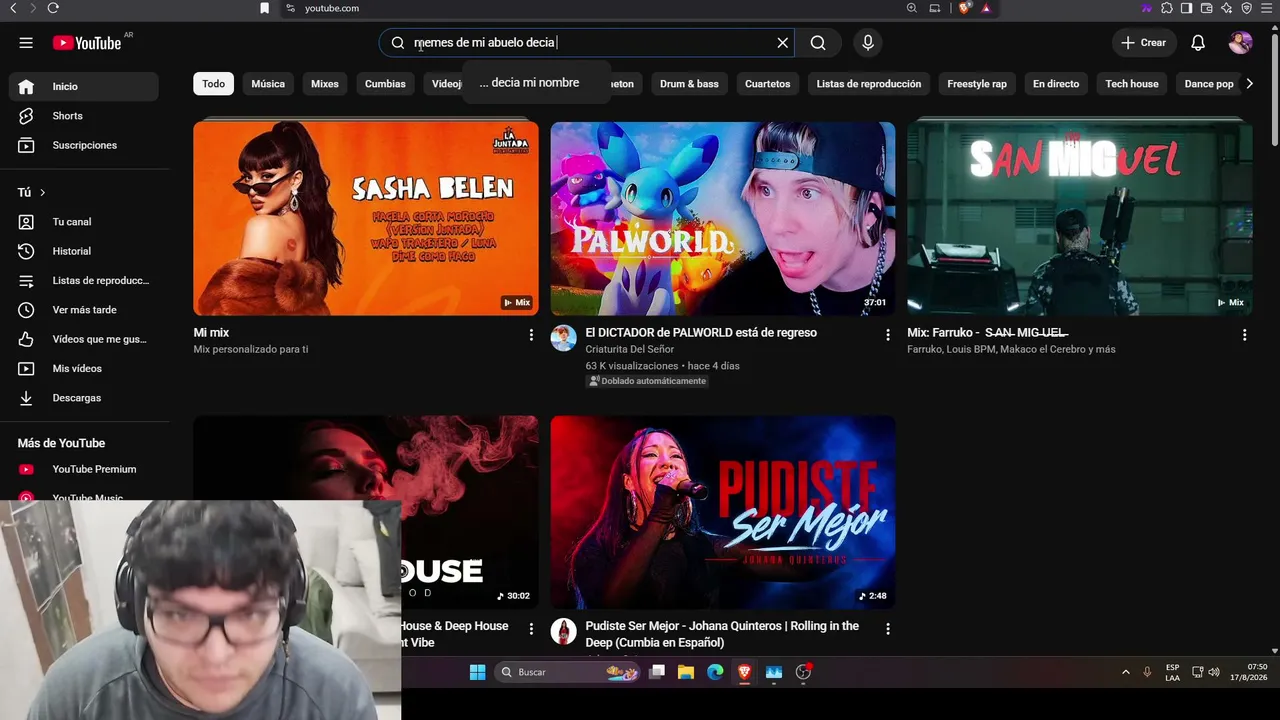Clear the search box text
The height and width of the screenshot is (720, 1280).
pyautogui.click(x=783, y=43)
